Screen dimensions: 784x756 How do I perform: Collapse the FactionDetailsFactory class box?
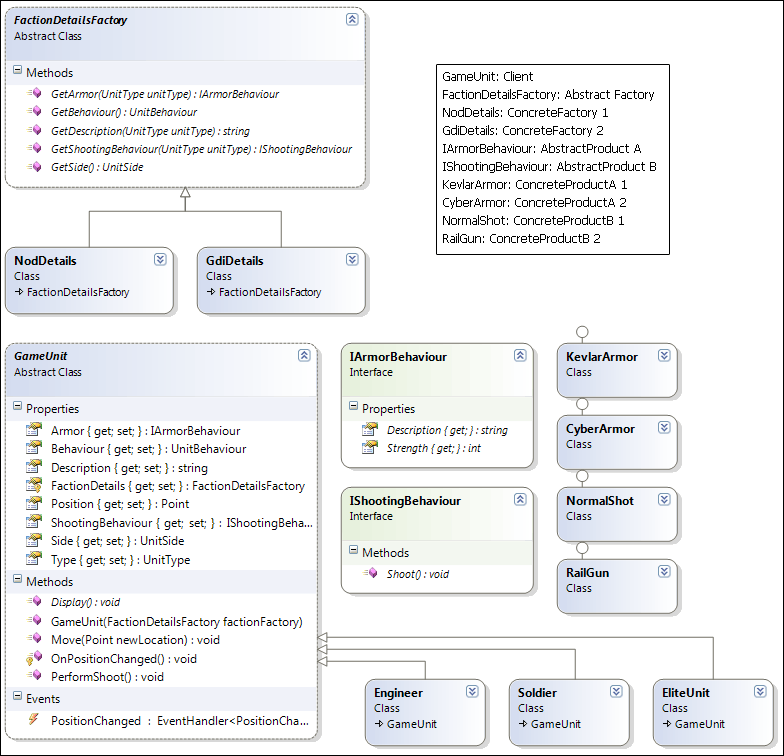click(352, 20)
